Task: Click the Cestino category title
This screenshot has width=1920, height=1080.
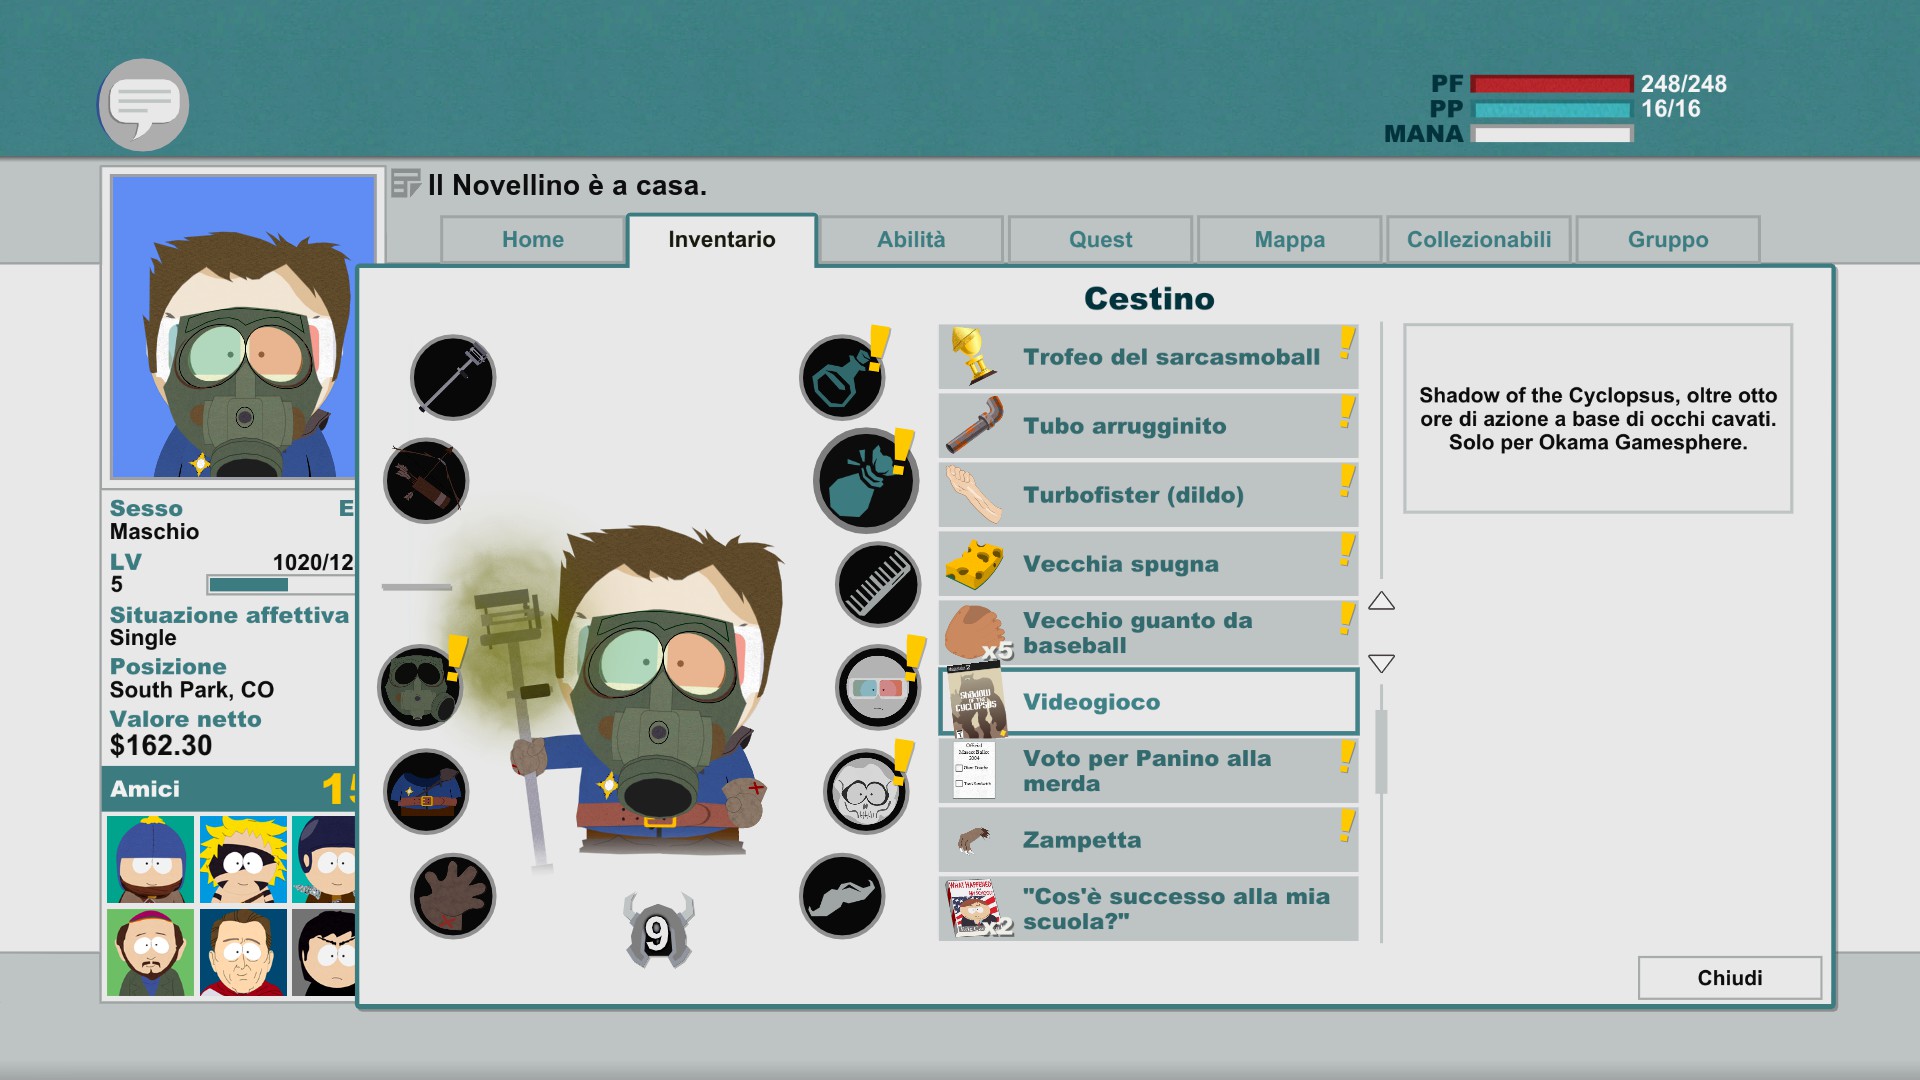Action: 1149,298
